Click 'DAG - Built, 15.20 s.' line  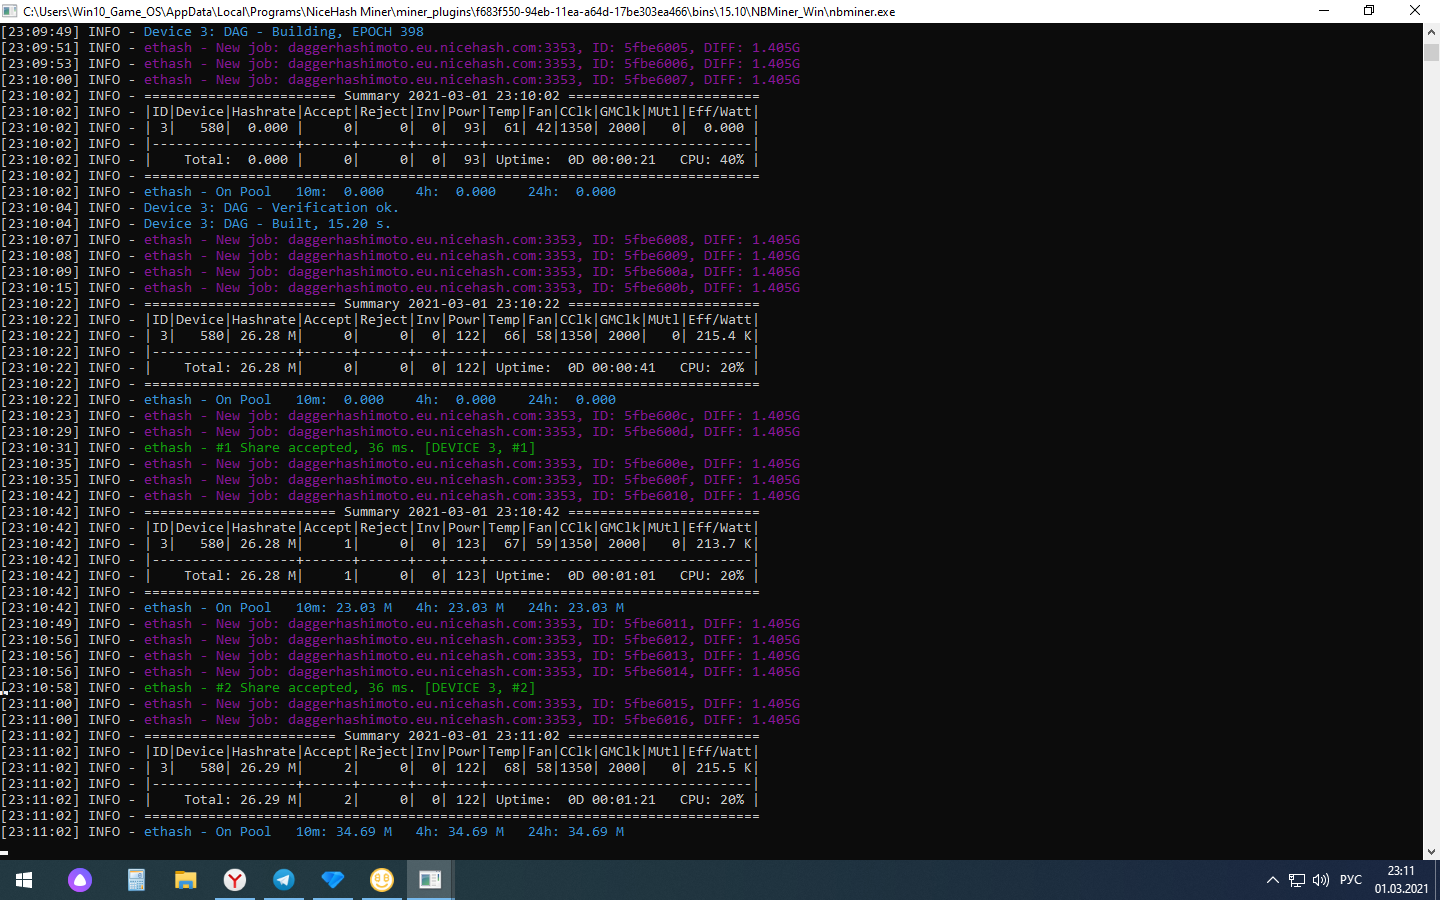click(x=268, y=224)
